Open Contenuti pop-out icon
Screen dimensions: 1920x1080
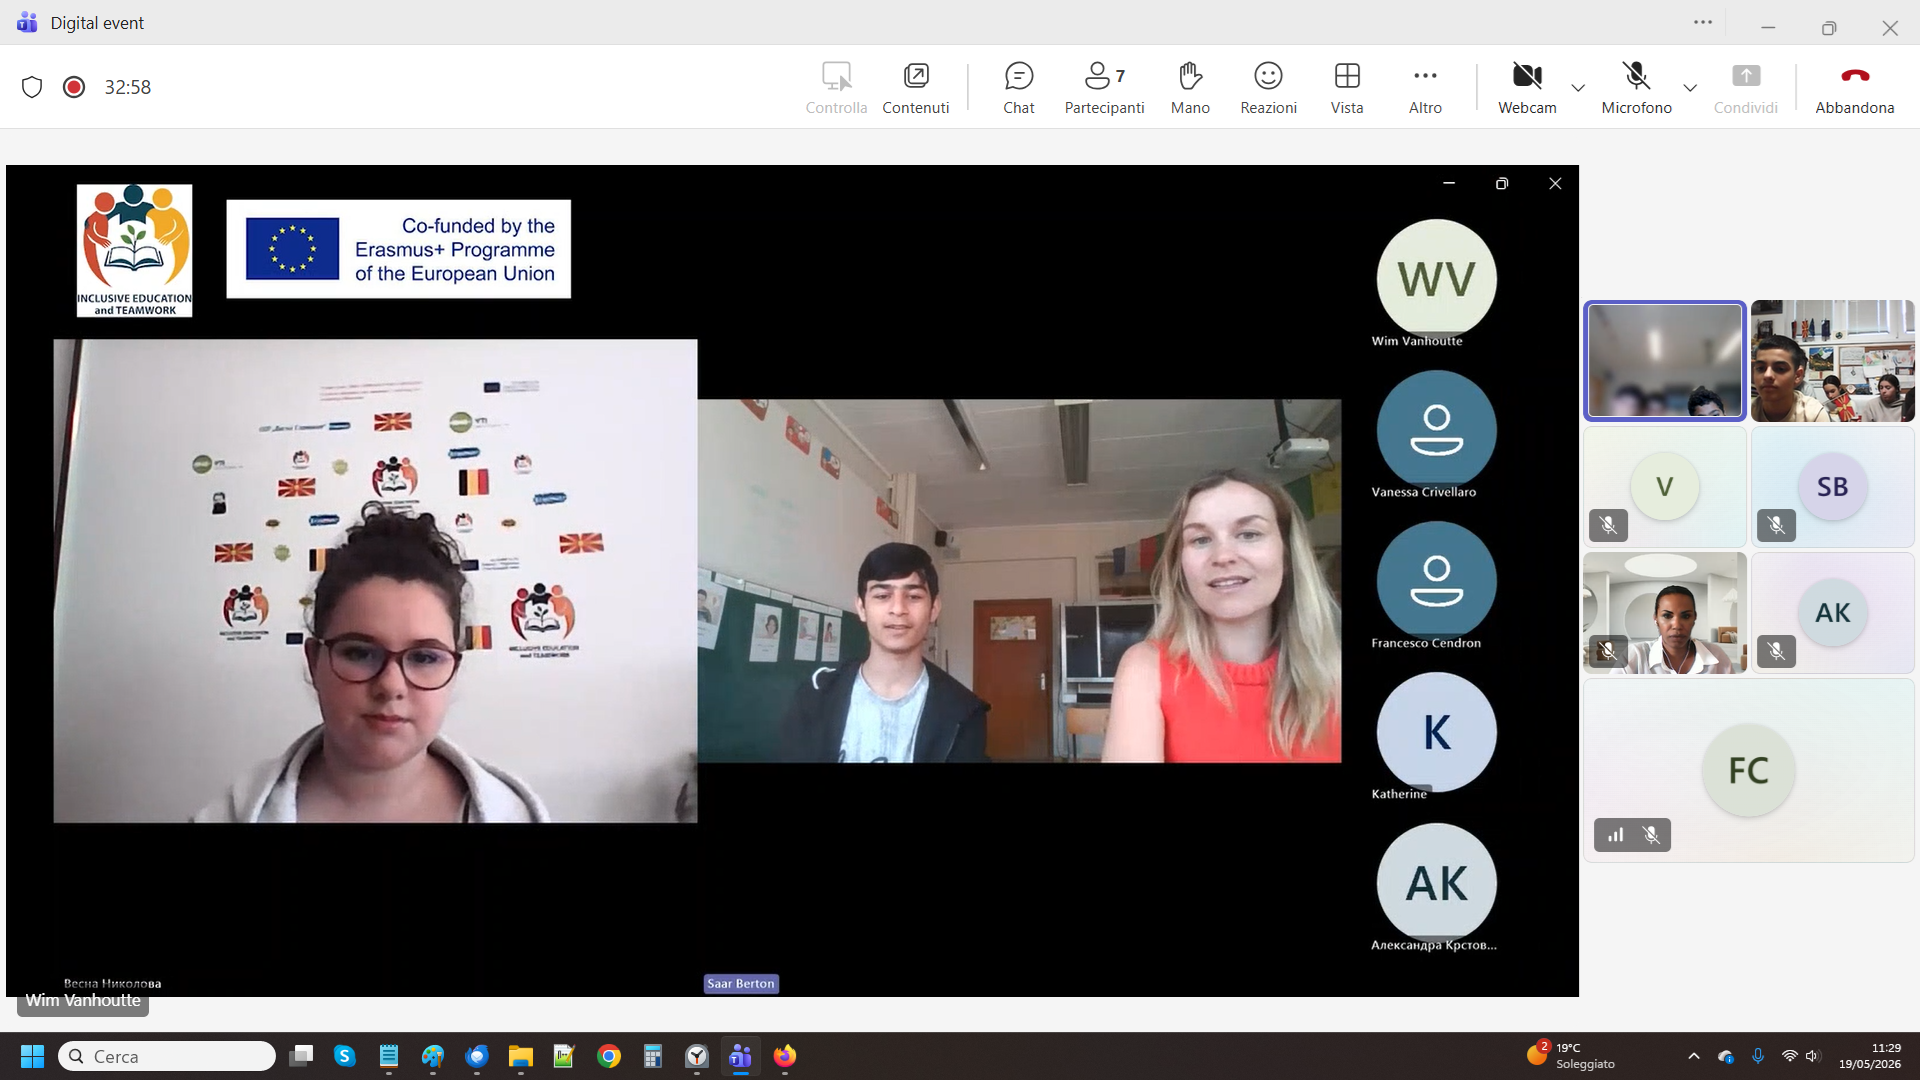[915, 87]
